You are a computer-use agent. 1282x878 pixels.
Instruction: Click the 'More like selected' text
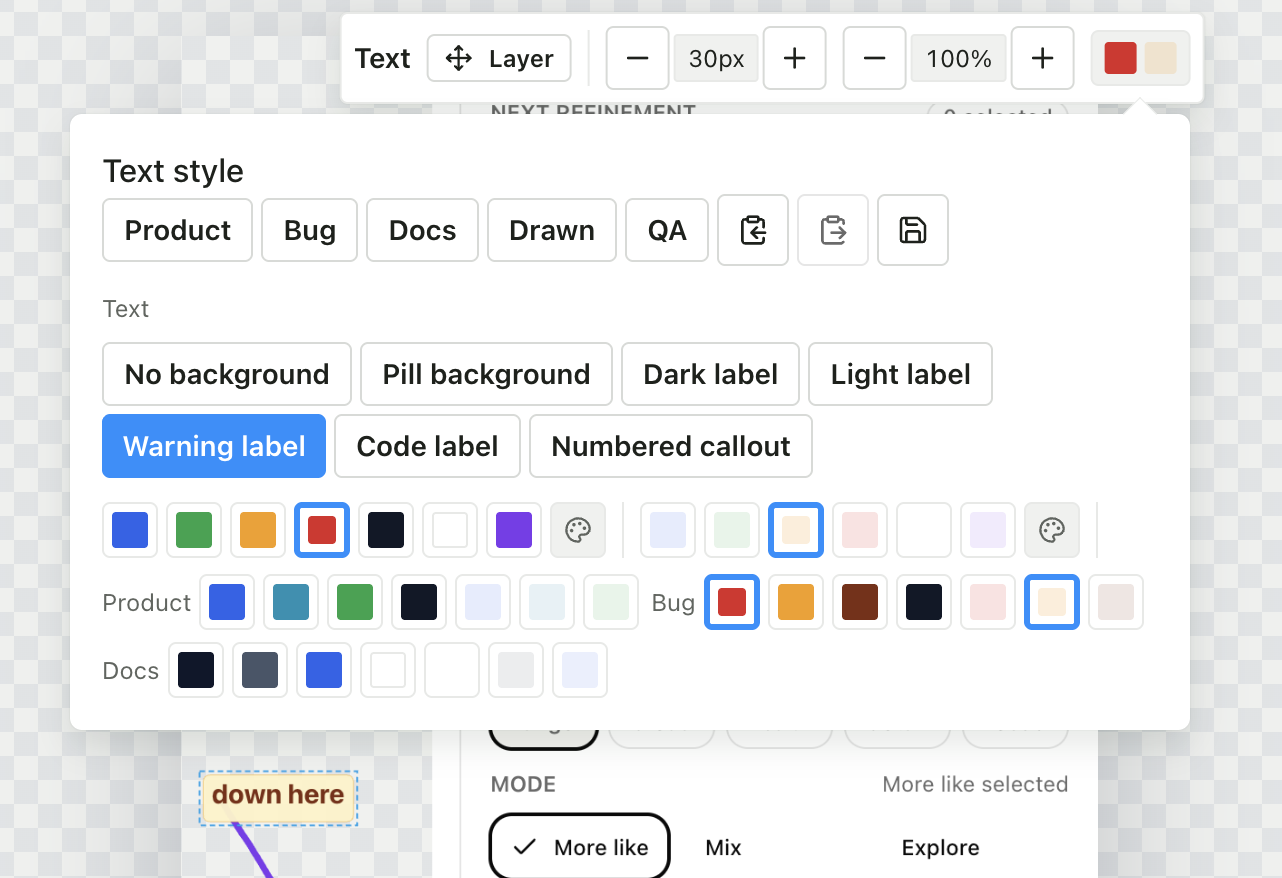(x=975, y=784)
